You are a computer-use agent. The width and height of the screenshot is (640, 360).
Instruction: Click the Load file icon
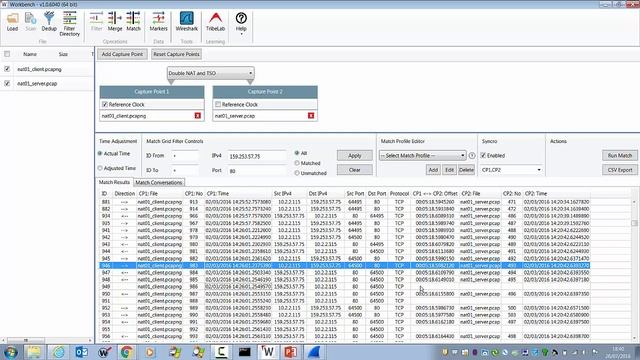click(x=12, y=22)
